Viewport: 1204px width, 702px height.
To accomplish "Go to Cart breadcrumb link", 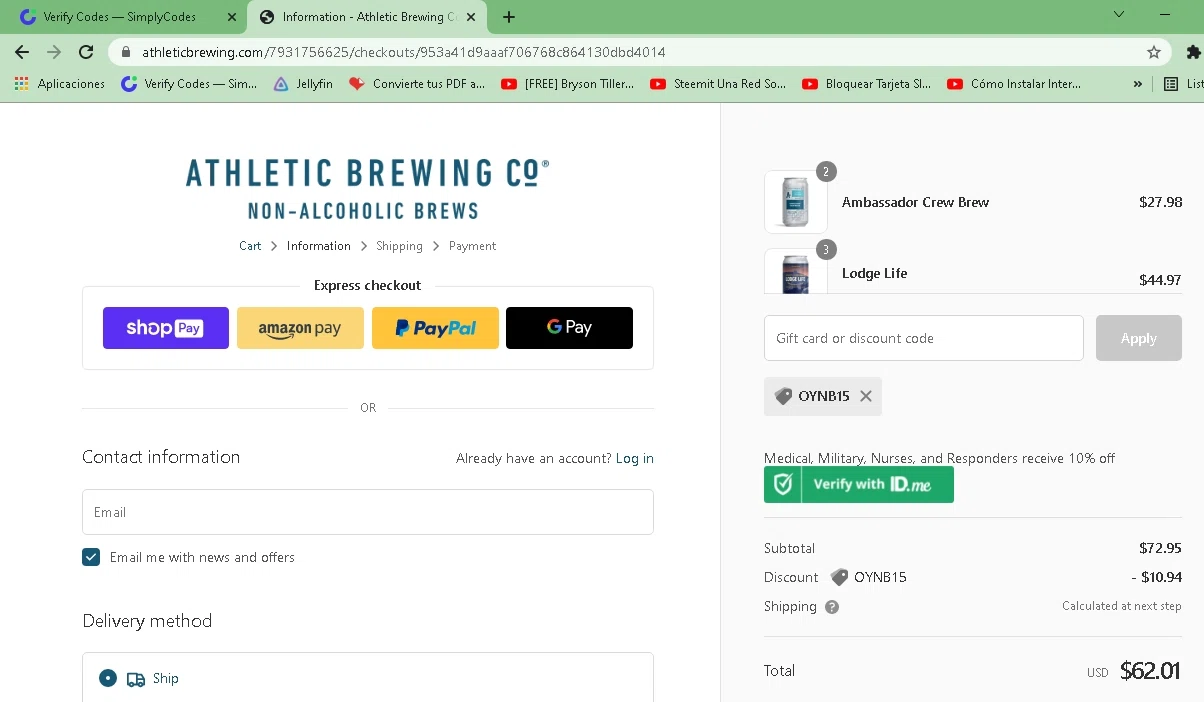I will pos(250,246).
